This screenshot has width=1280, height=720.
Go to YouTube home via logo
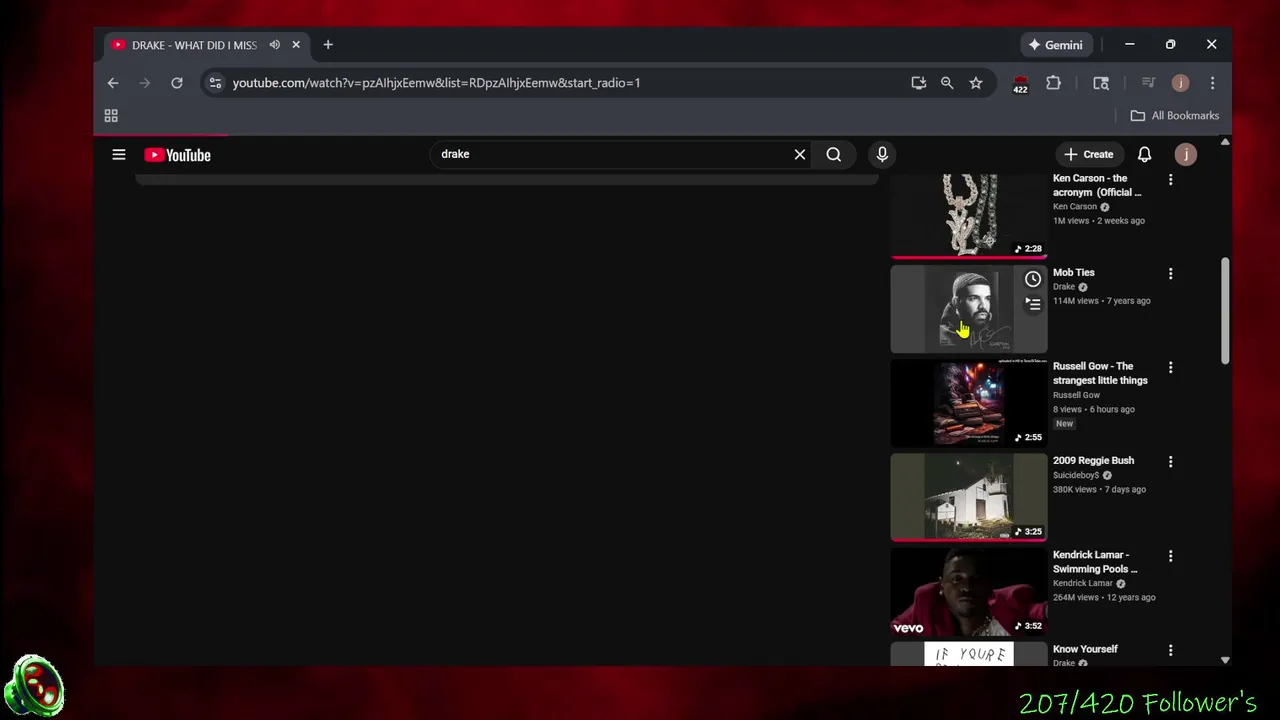click(177, 155)
